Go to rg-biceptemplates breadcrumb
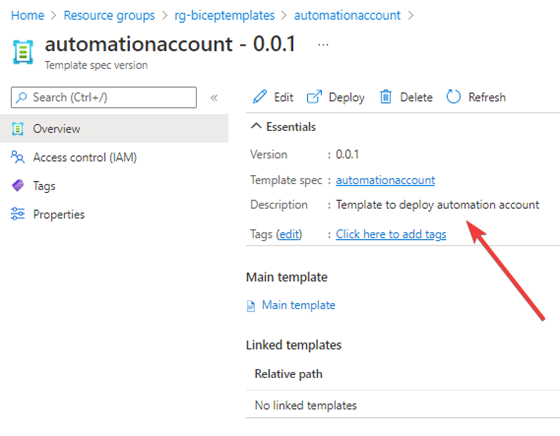 [x=224, y=16]
